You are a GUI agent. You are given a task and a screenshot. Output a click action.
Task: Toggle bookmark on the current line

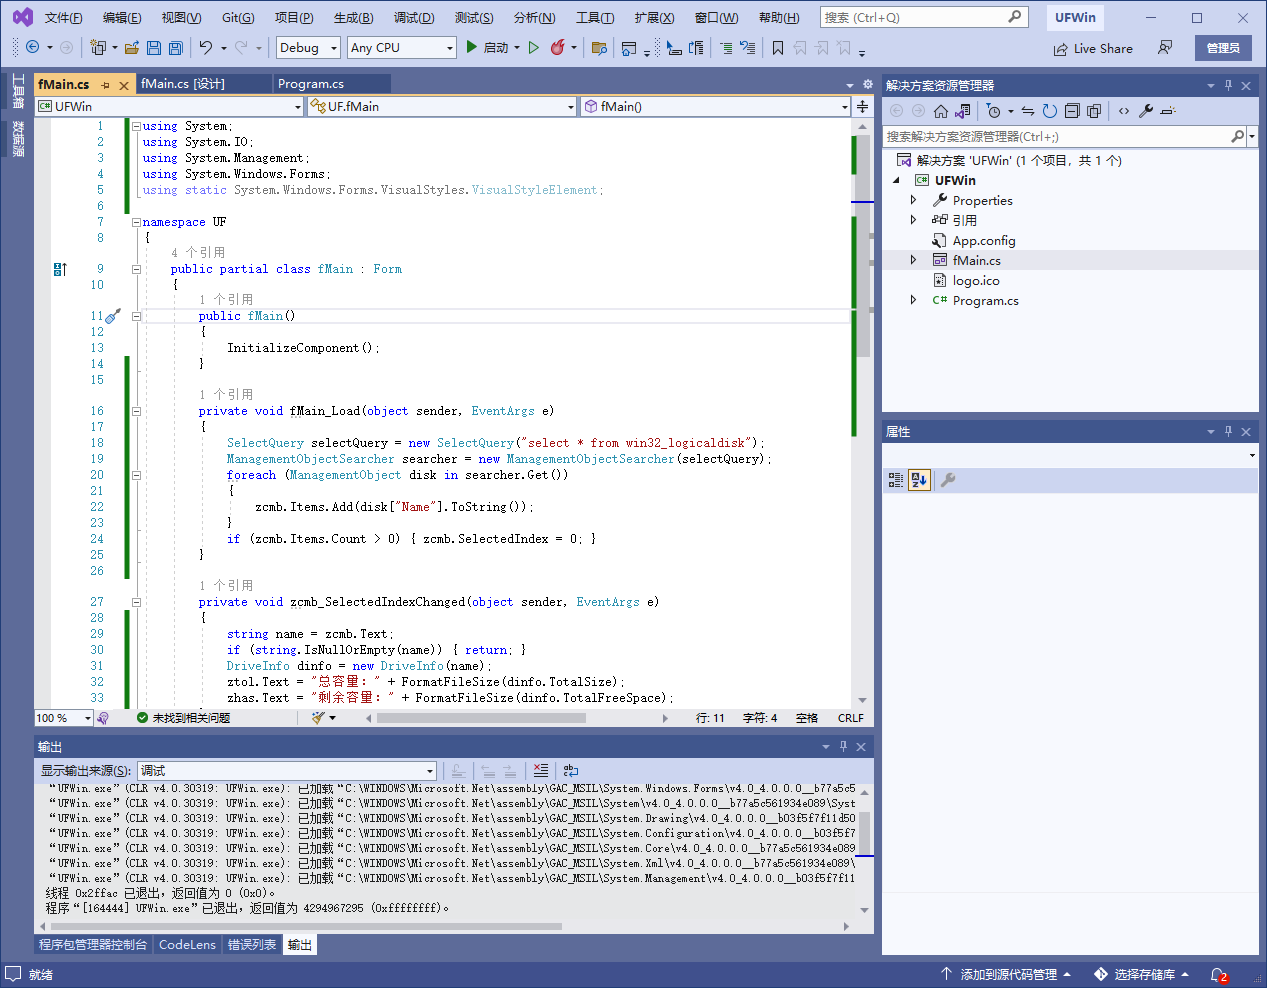(x=777, y=47)
